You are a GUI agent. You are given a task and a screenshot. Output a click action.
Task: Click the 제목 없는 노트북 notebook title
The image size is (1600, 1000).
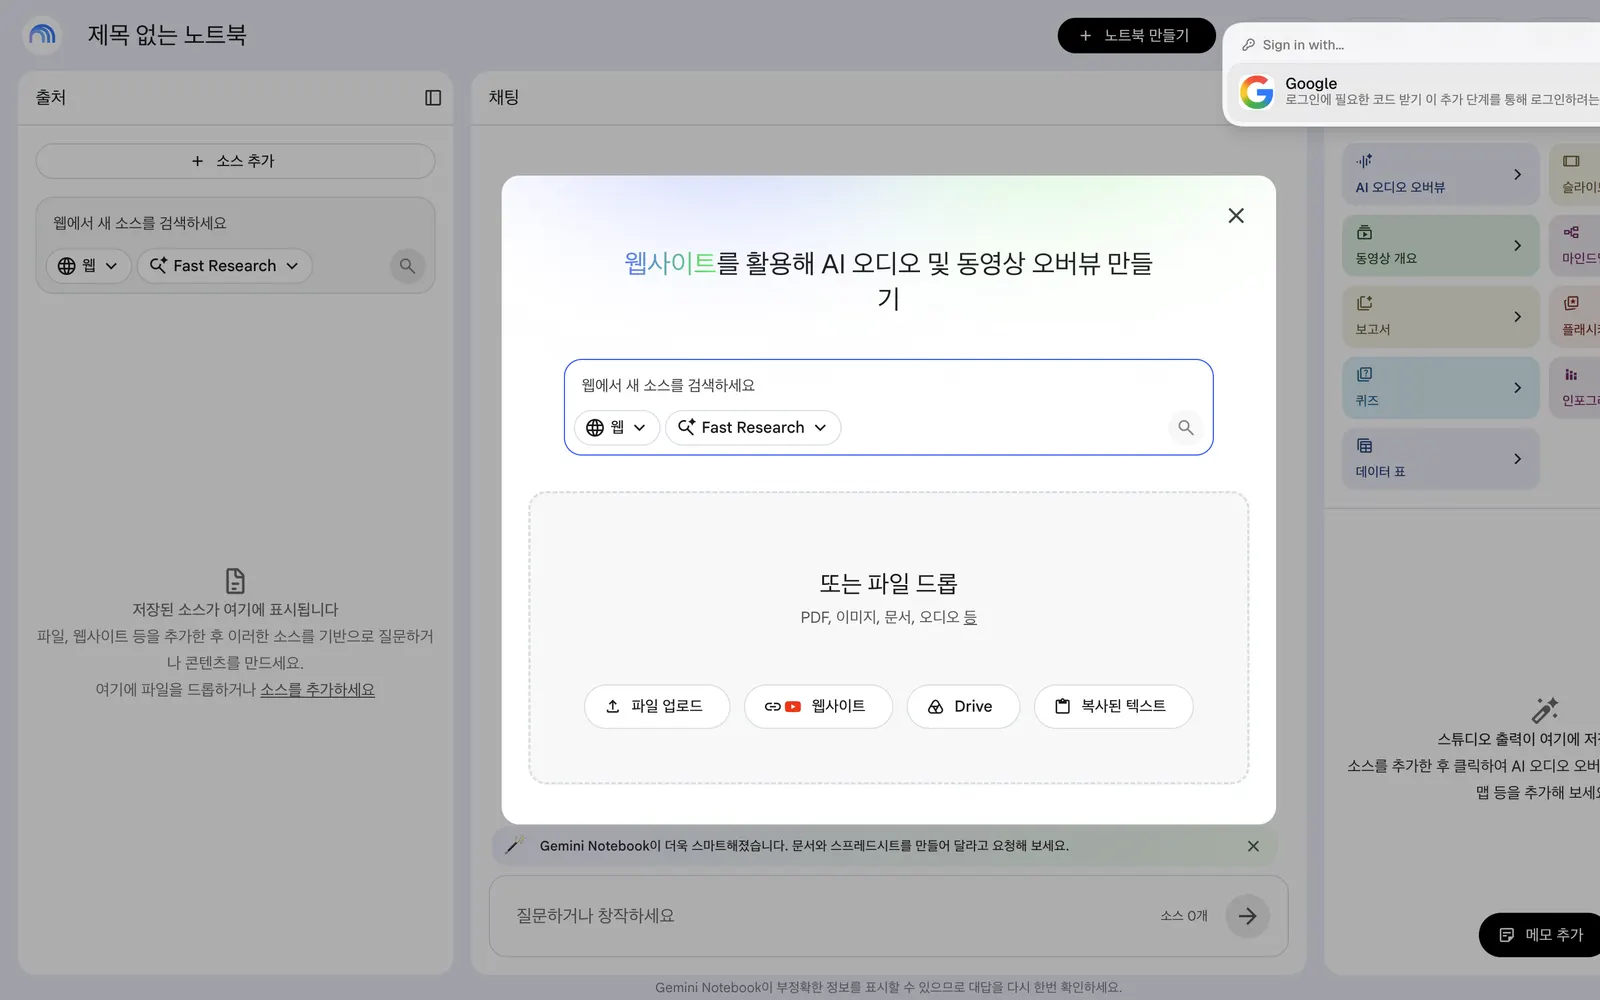click(167, 35)
